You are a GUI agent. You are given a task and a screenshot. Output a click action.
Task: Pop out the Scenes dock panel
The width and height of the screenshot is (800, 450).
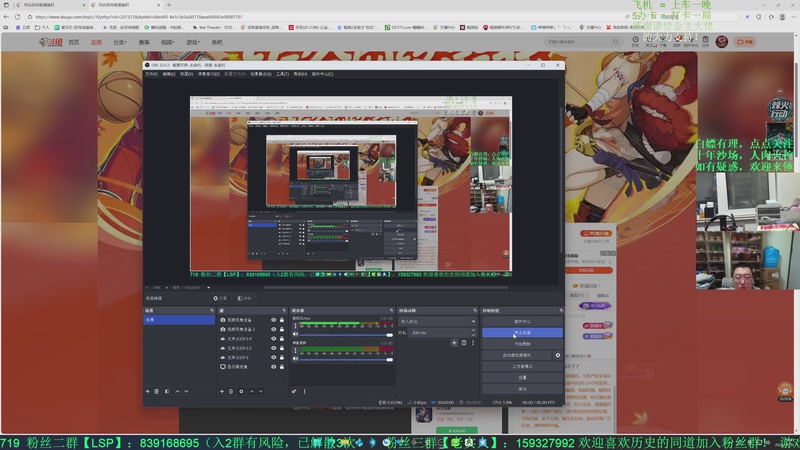[212, 310]
